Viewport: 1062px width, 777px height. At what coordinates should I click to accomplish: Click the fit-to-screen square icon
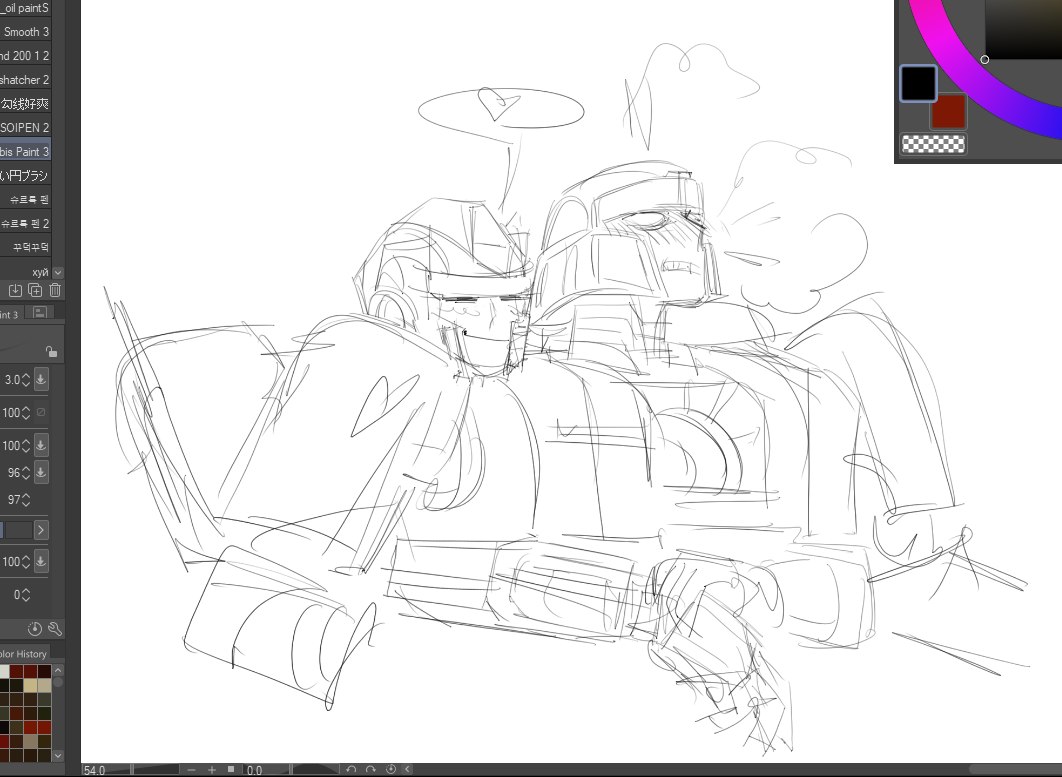[x=231, y=770]
